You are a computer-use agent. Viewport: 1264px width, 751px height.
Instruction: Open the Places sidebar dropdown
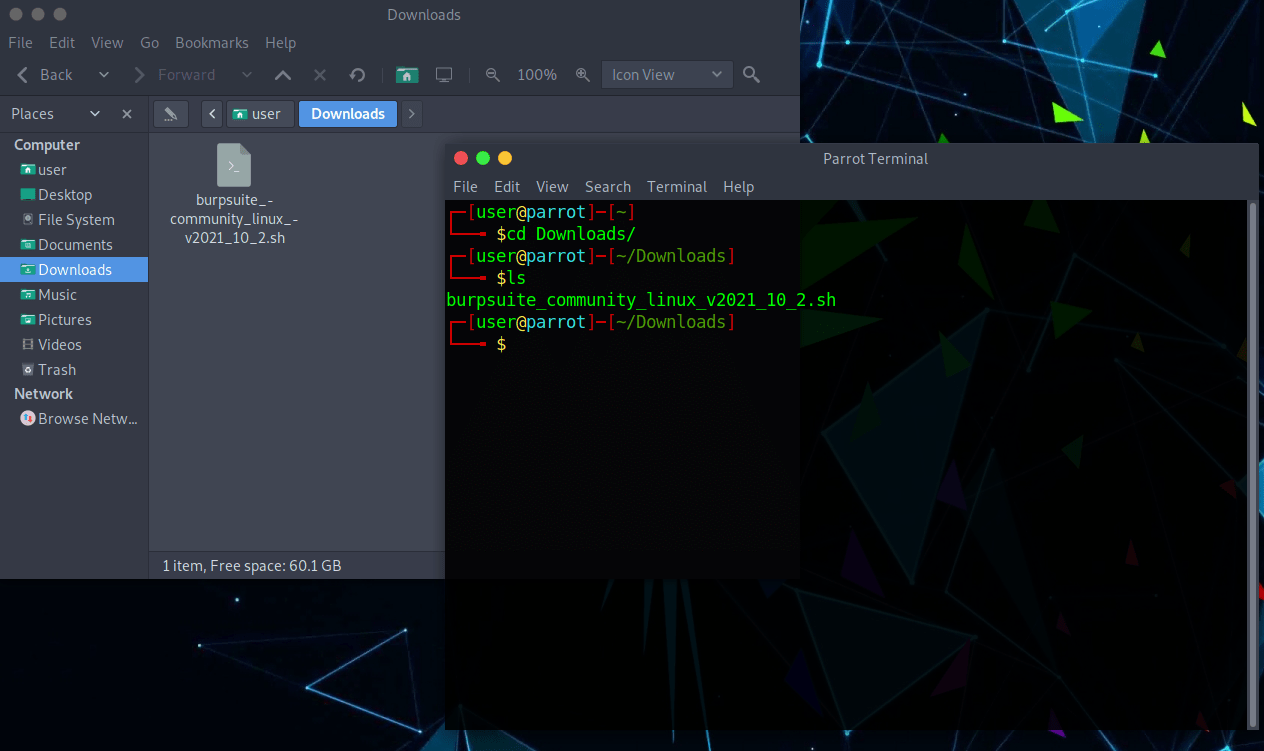click(95, 114)
